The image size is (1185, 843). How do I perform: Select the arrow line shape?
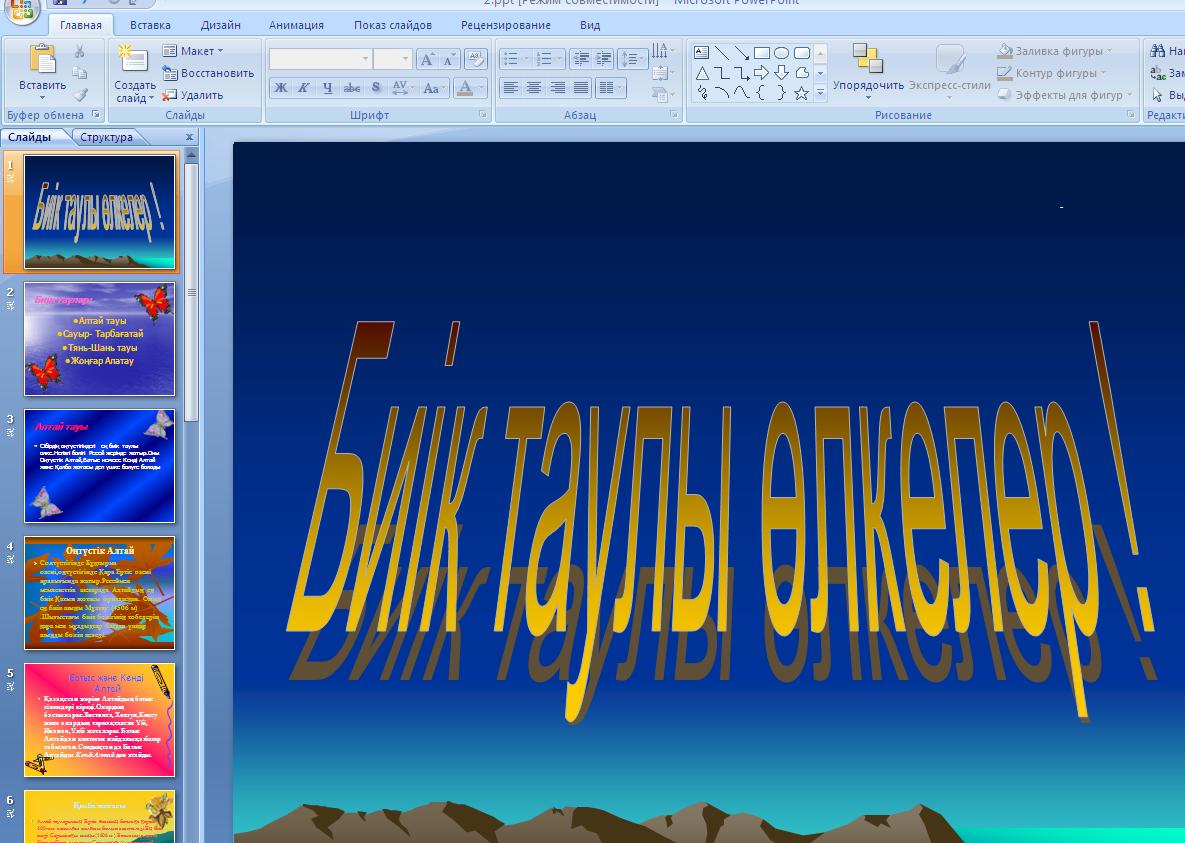(x=741, y=53)
